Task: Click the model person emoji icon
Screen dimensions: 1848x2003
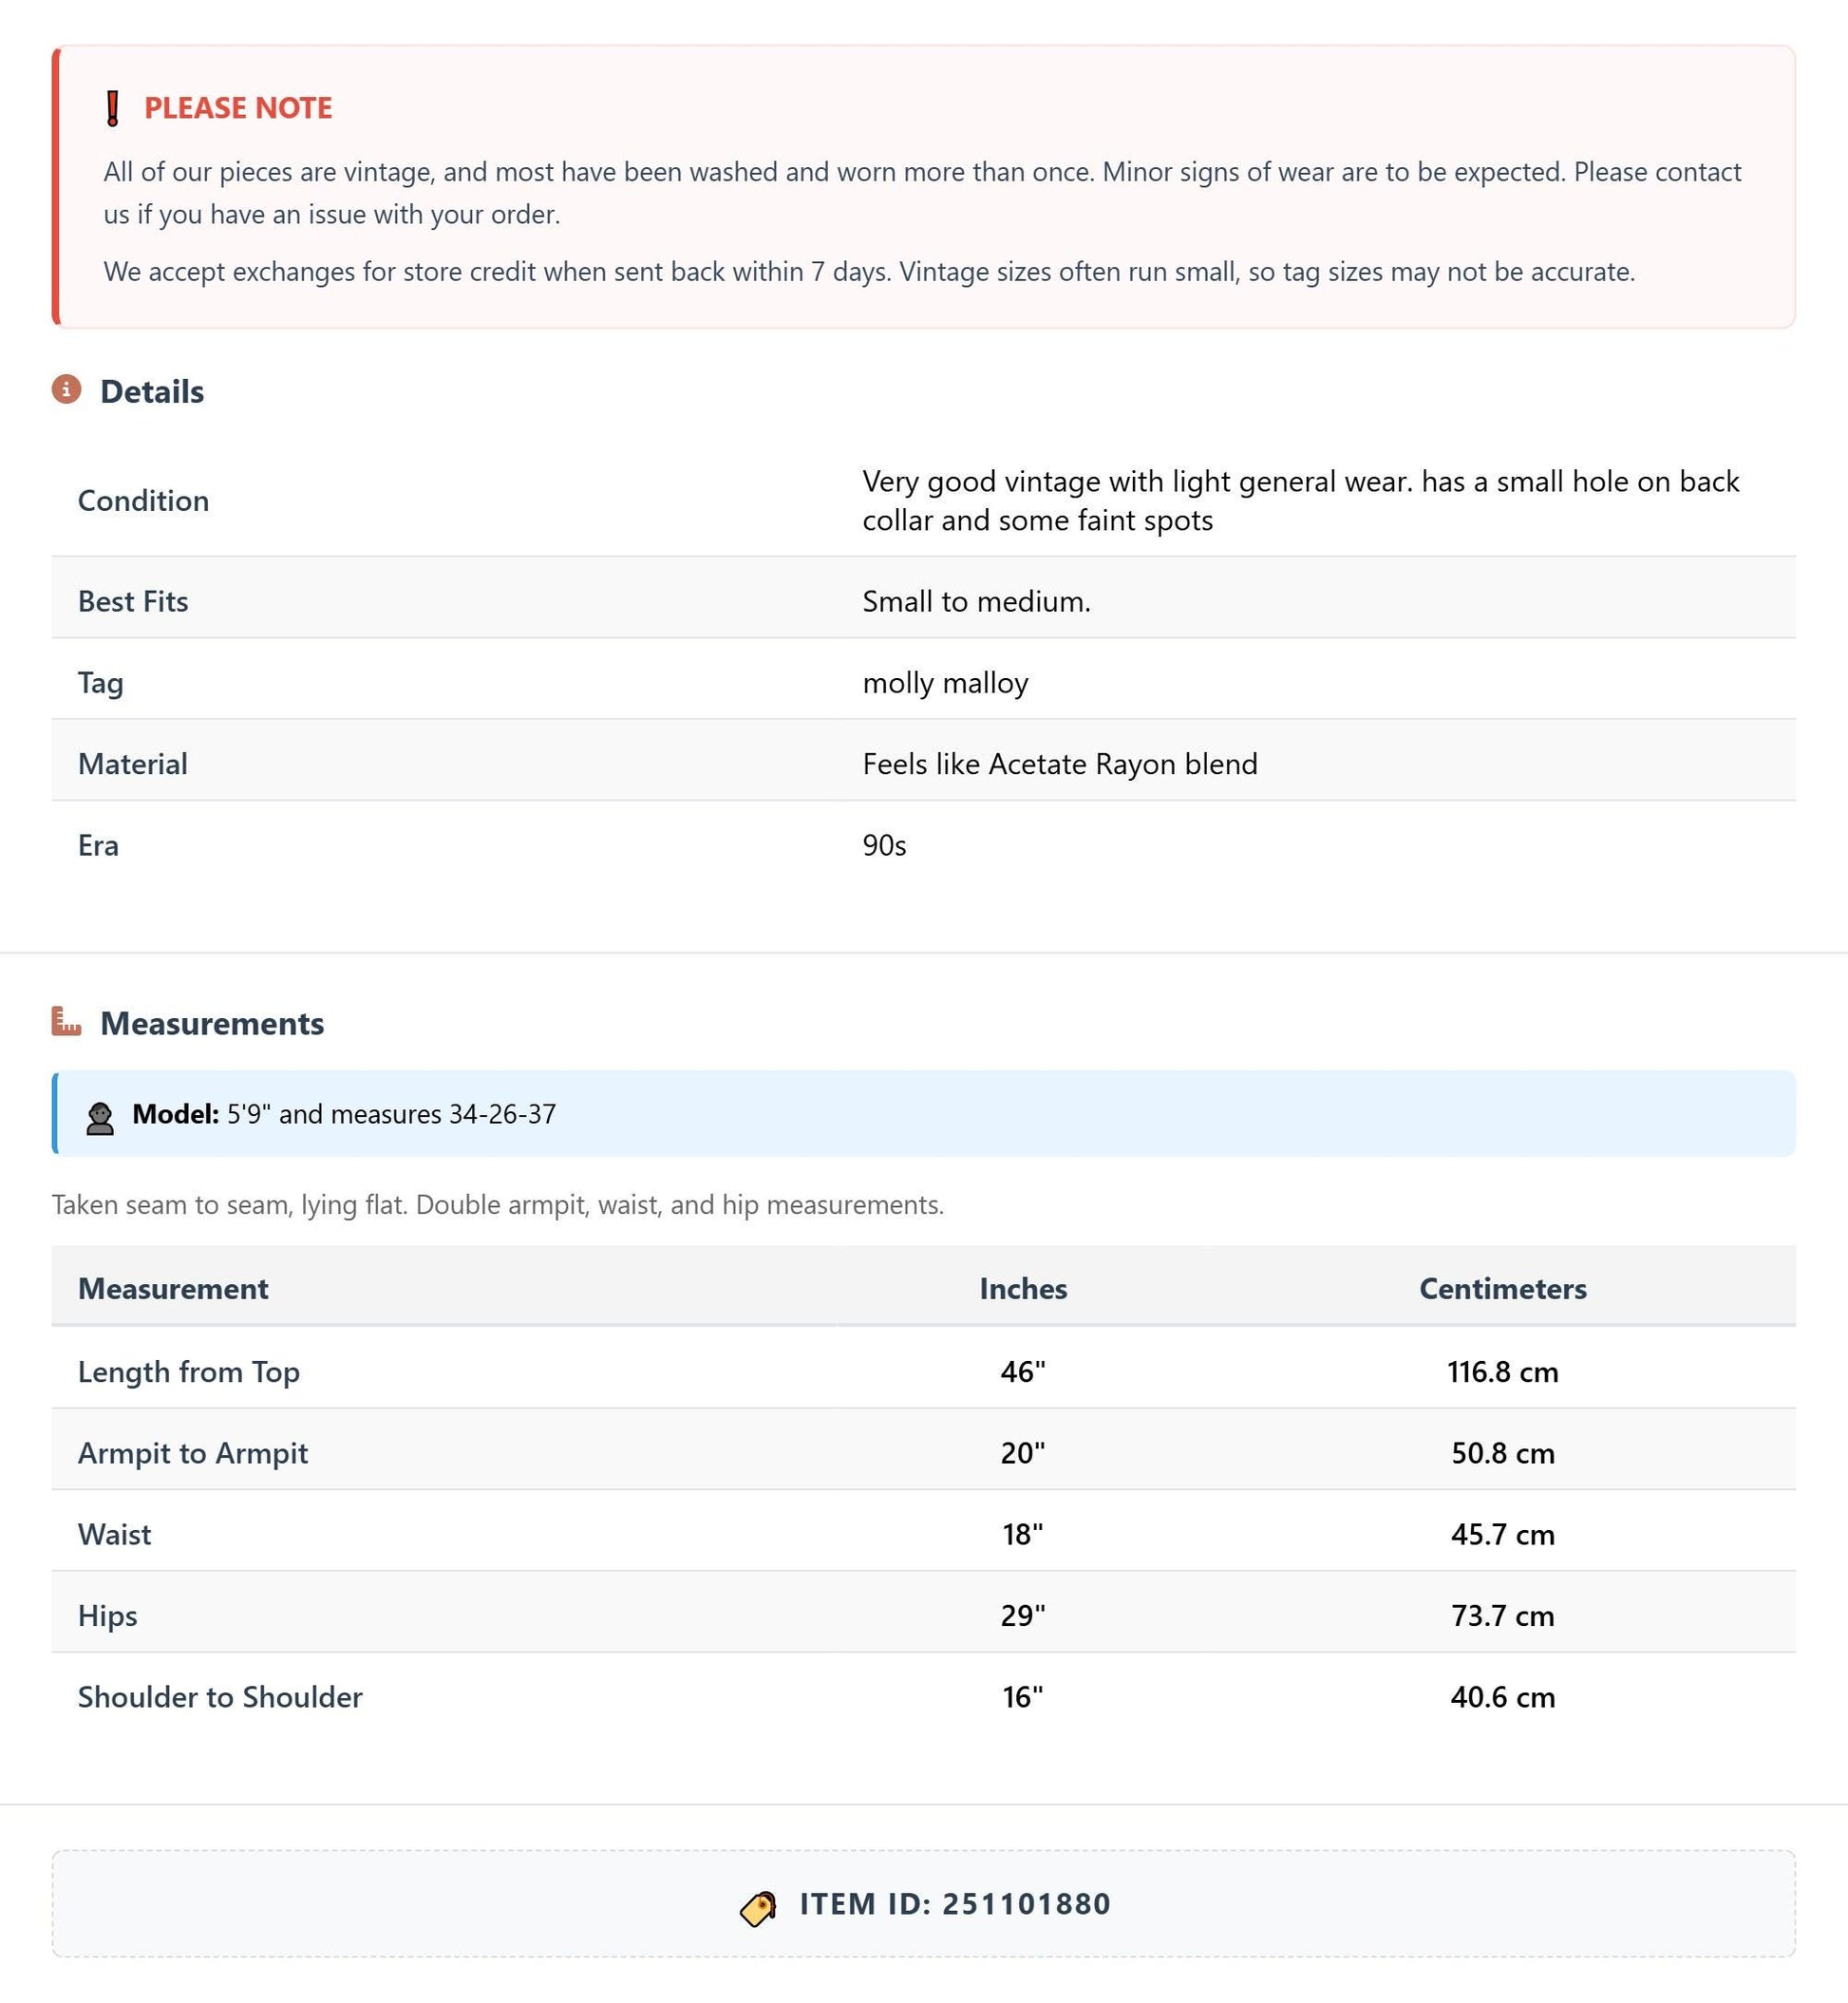Action: pos(100,1117)
